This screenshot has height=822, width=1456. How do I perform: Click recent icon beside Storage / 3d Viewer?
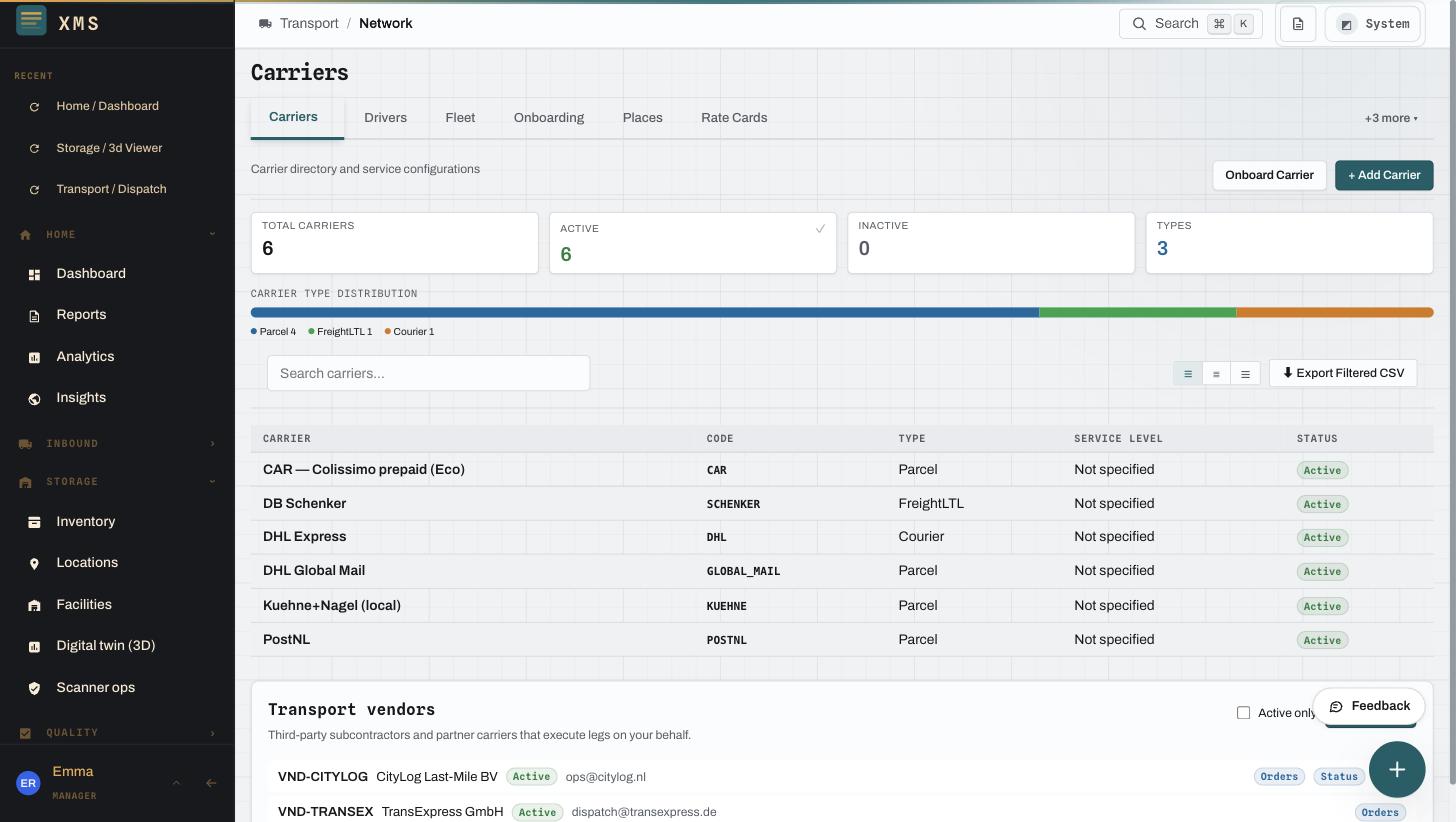(35, 149)
